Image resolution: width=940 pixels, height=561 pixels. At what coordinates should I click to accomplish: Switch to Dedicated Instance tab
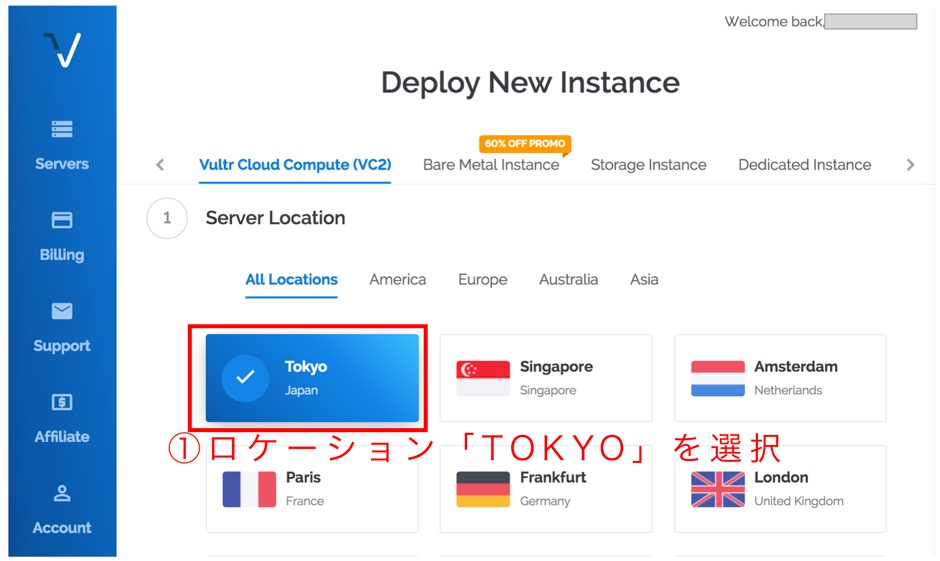pos(804,165)
